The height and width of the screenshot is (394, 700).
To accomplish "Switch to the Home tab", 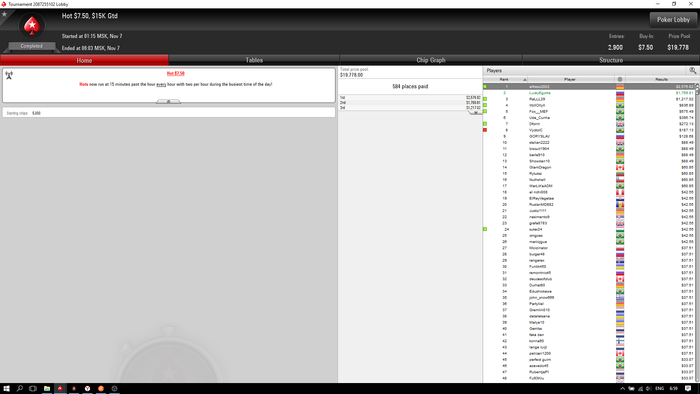I will (84, 60).
